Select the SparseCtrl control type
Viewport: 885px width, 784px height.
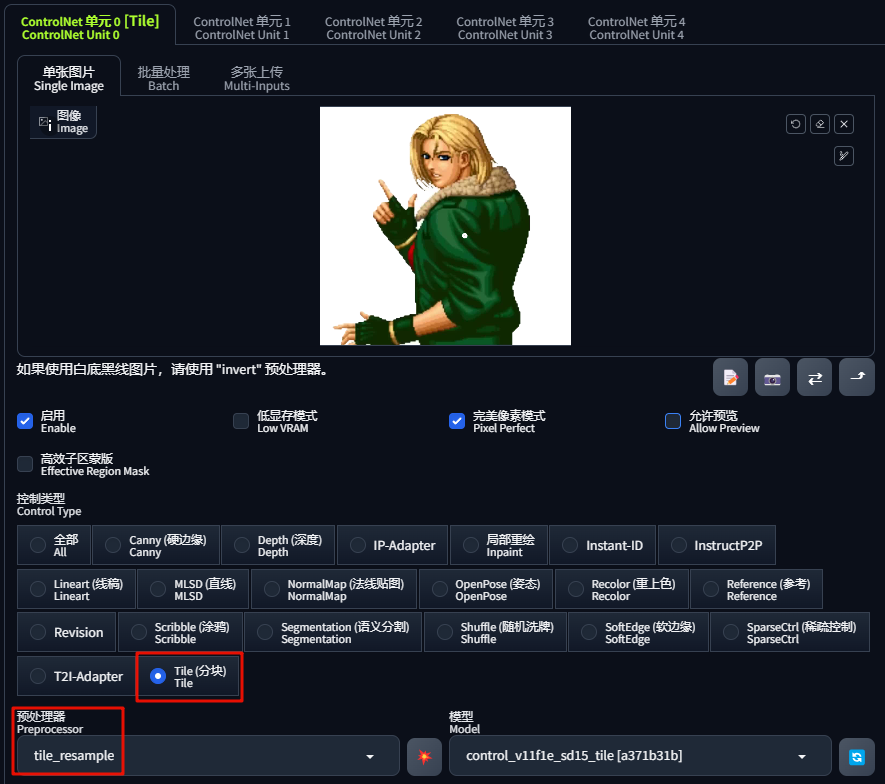(x=790, y=632)
